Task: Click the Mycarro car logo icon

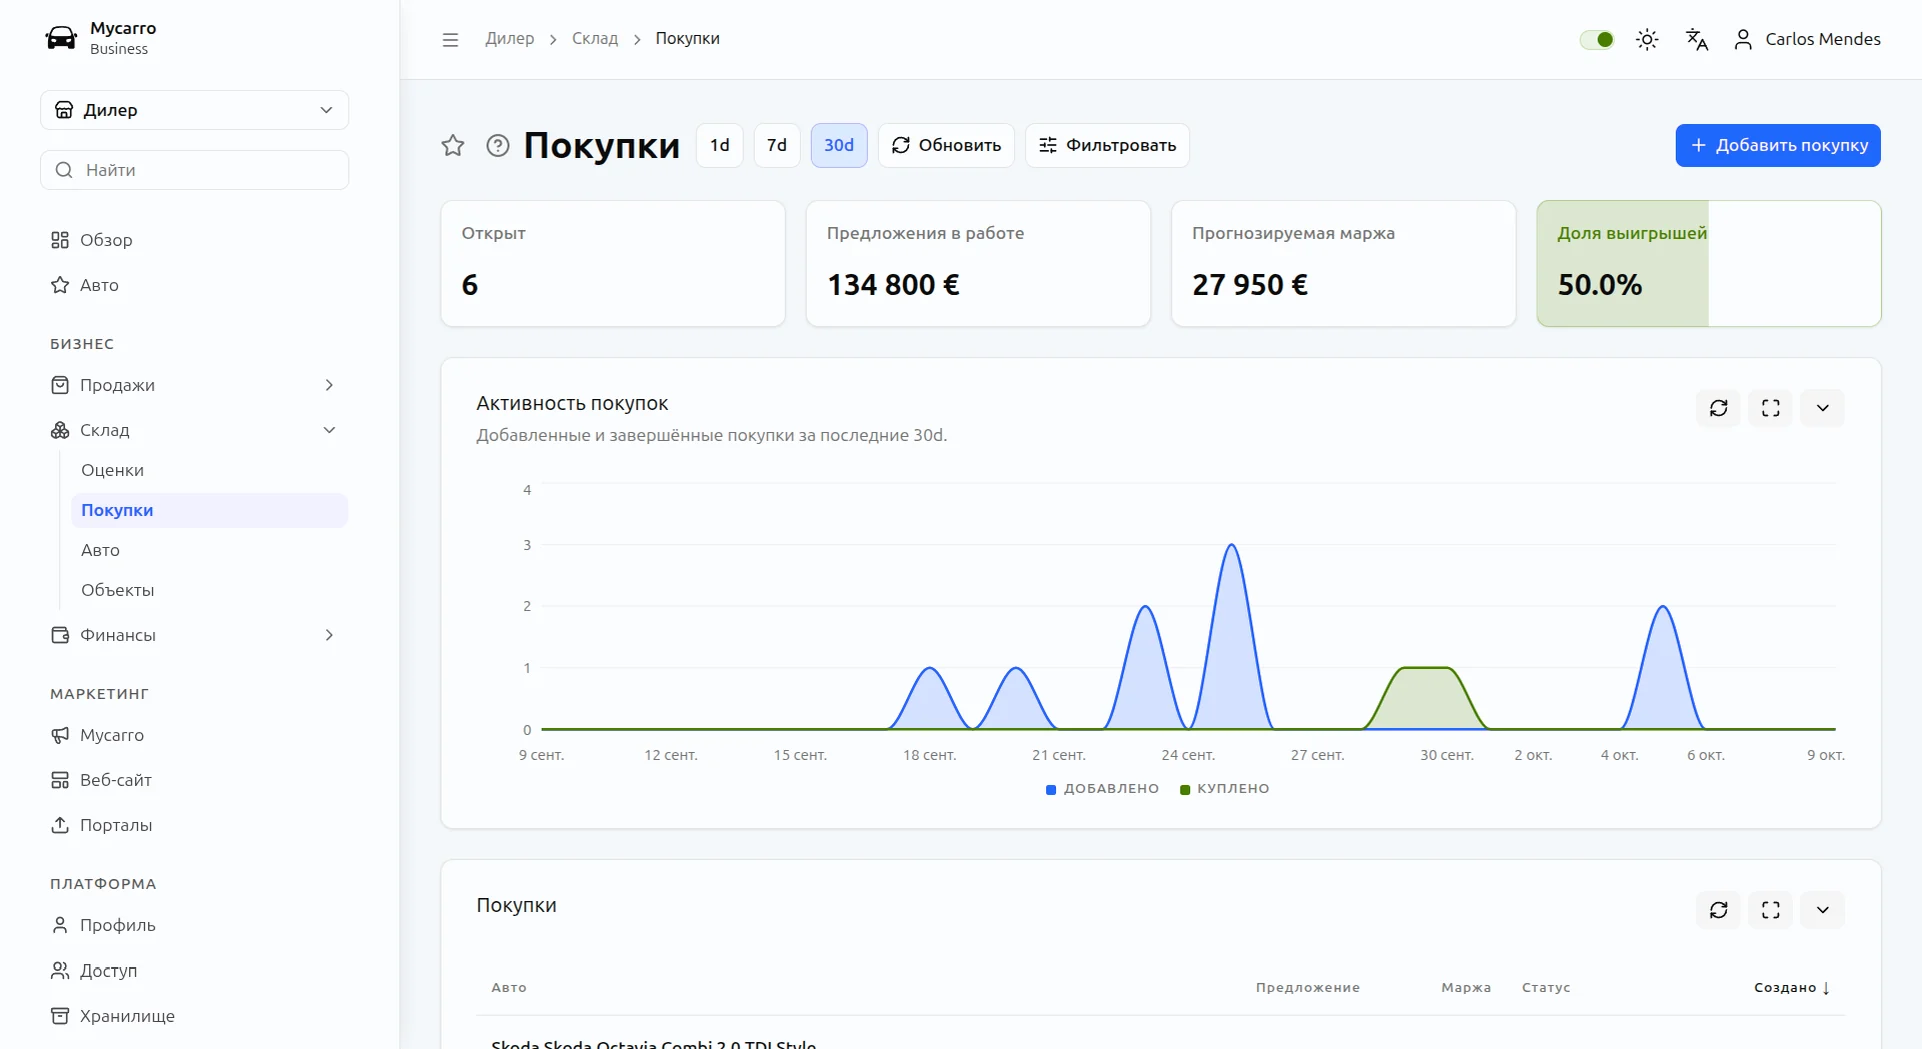Action: [61, 38]
